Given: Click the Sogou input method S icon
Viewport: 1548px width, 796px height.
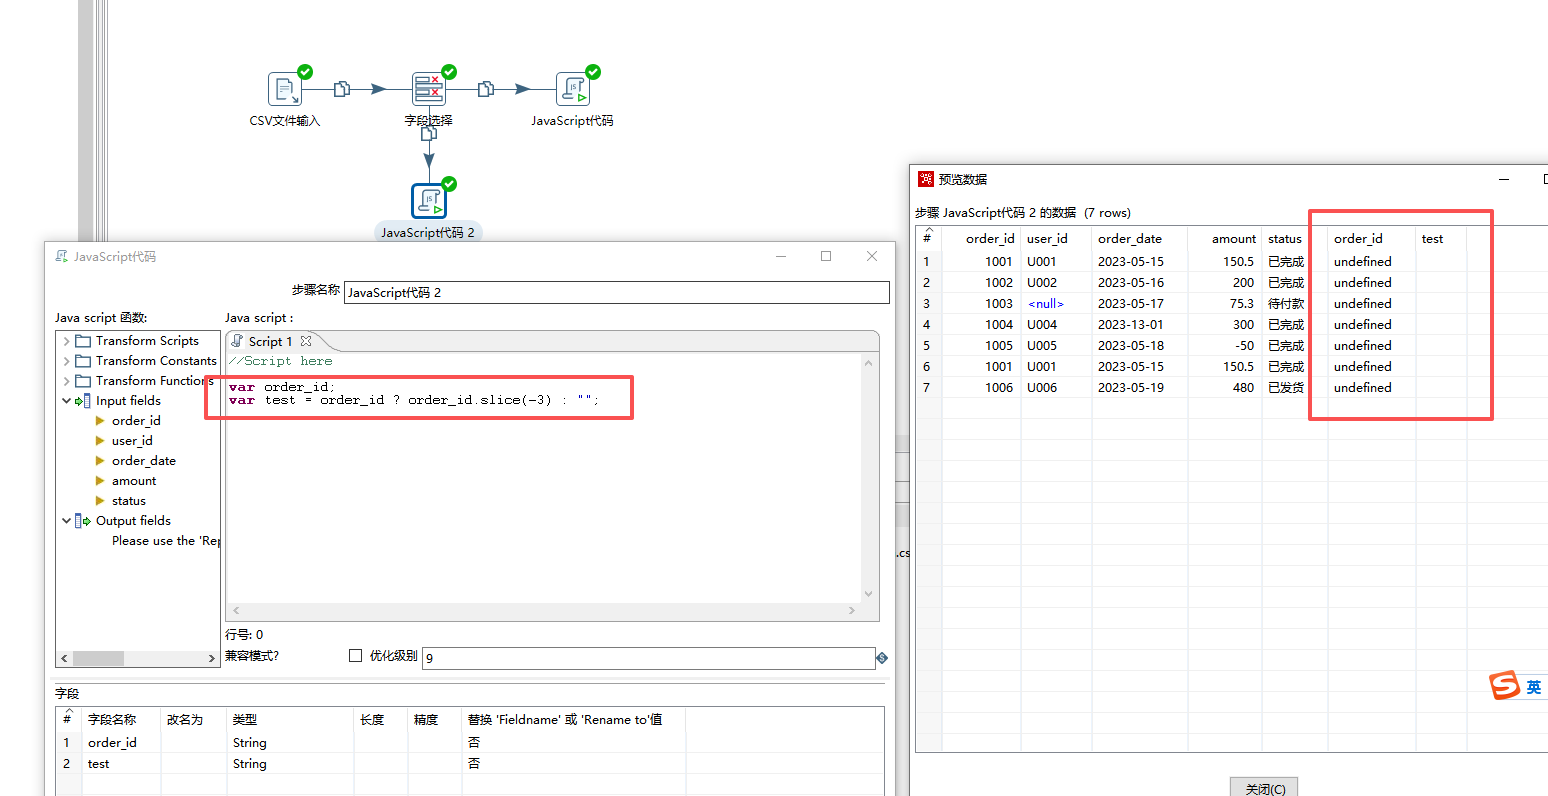Looking at the screenshot, I should point(1504,686).
